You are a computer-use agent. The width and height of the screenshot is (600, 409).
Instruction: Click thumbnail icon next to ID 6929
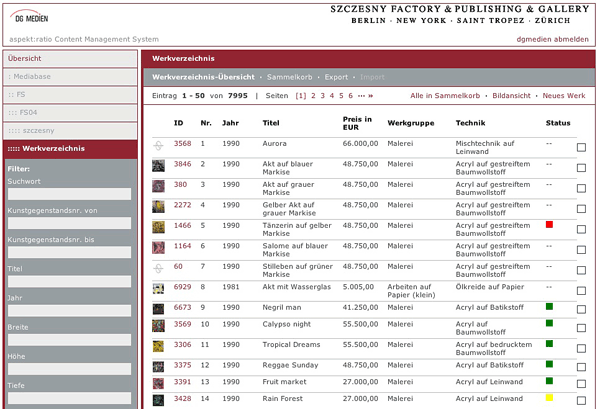(x=158, y=288)
